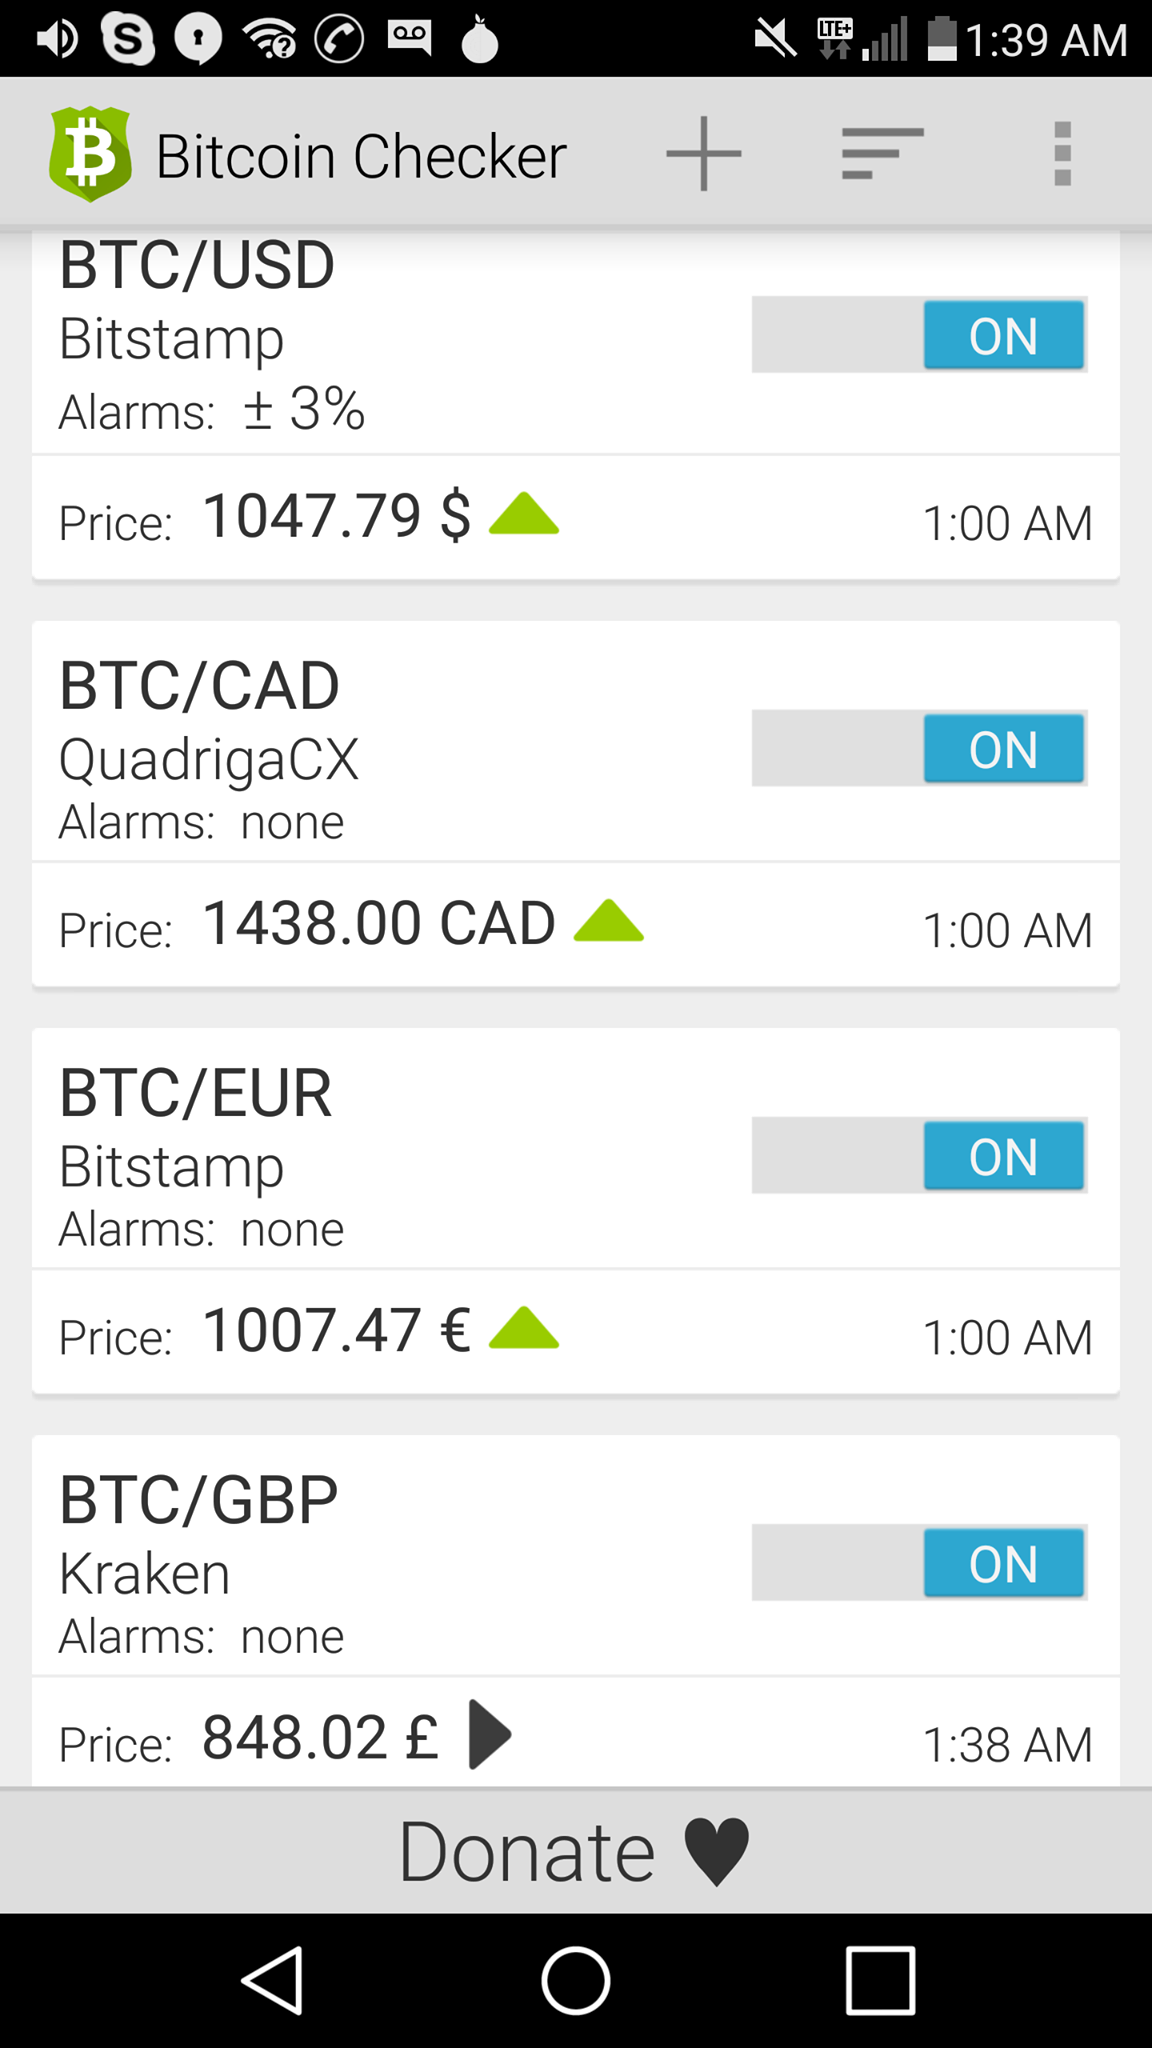
Task: Toggle the BTC/CAD QuadrigaCX switch
Action: pos(919,748)
